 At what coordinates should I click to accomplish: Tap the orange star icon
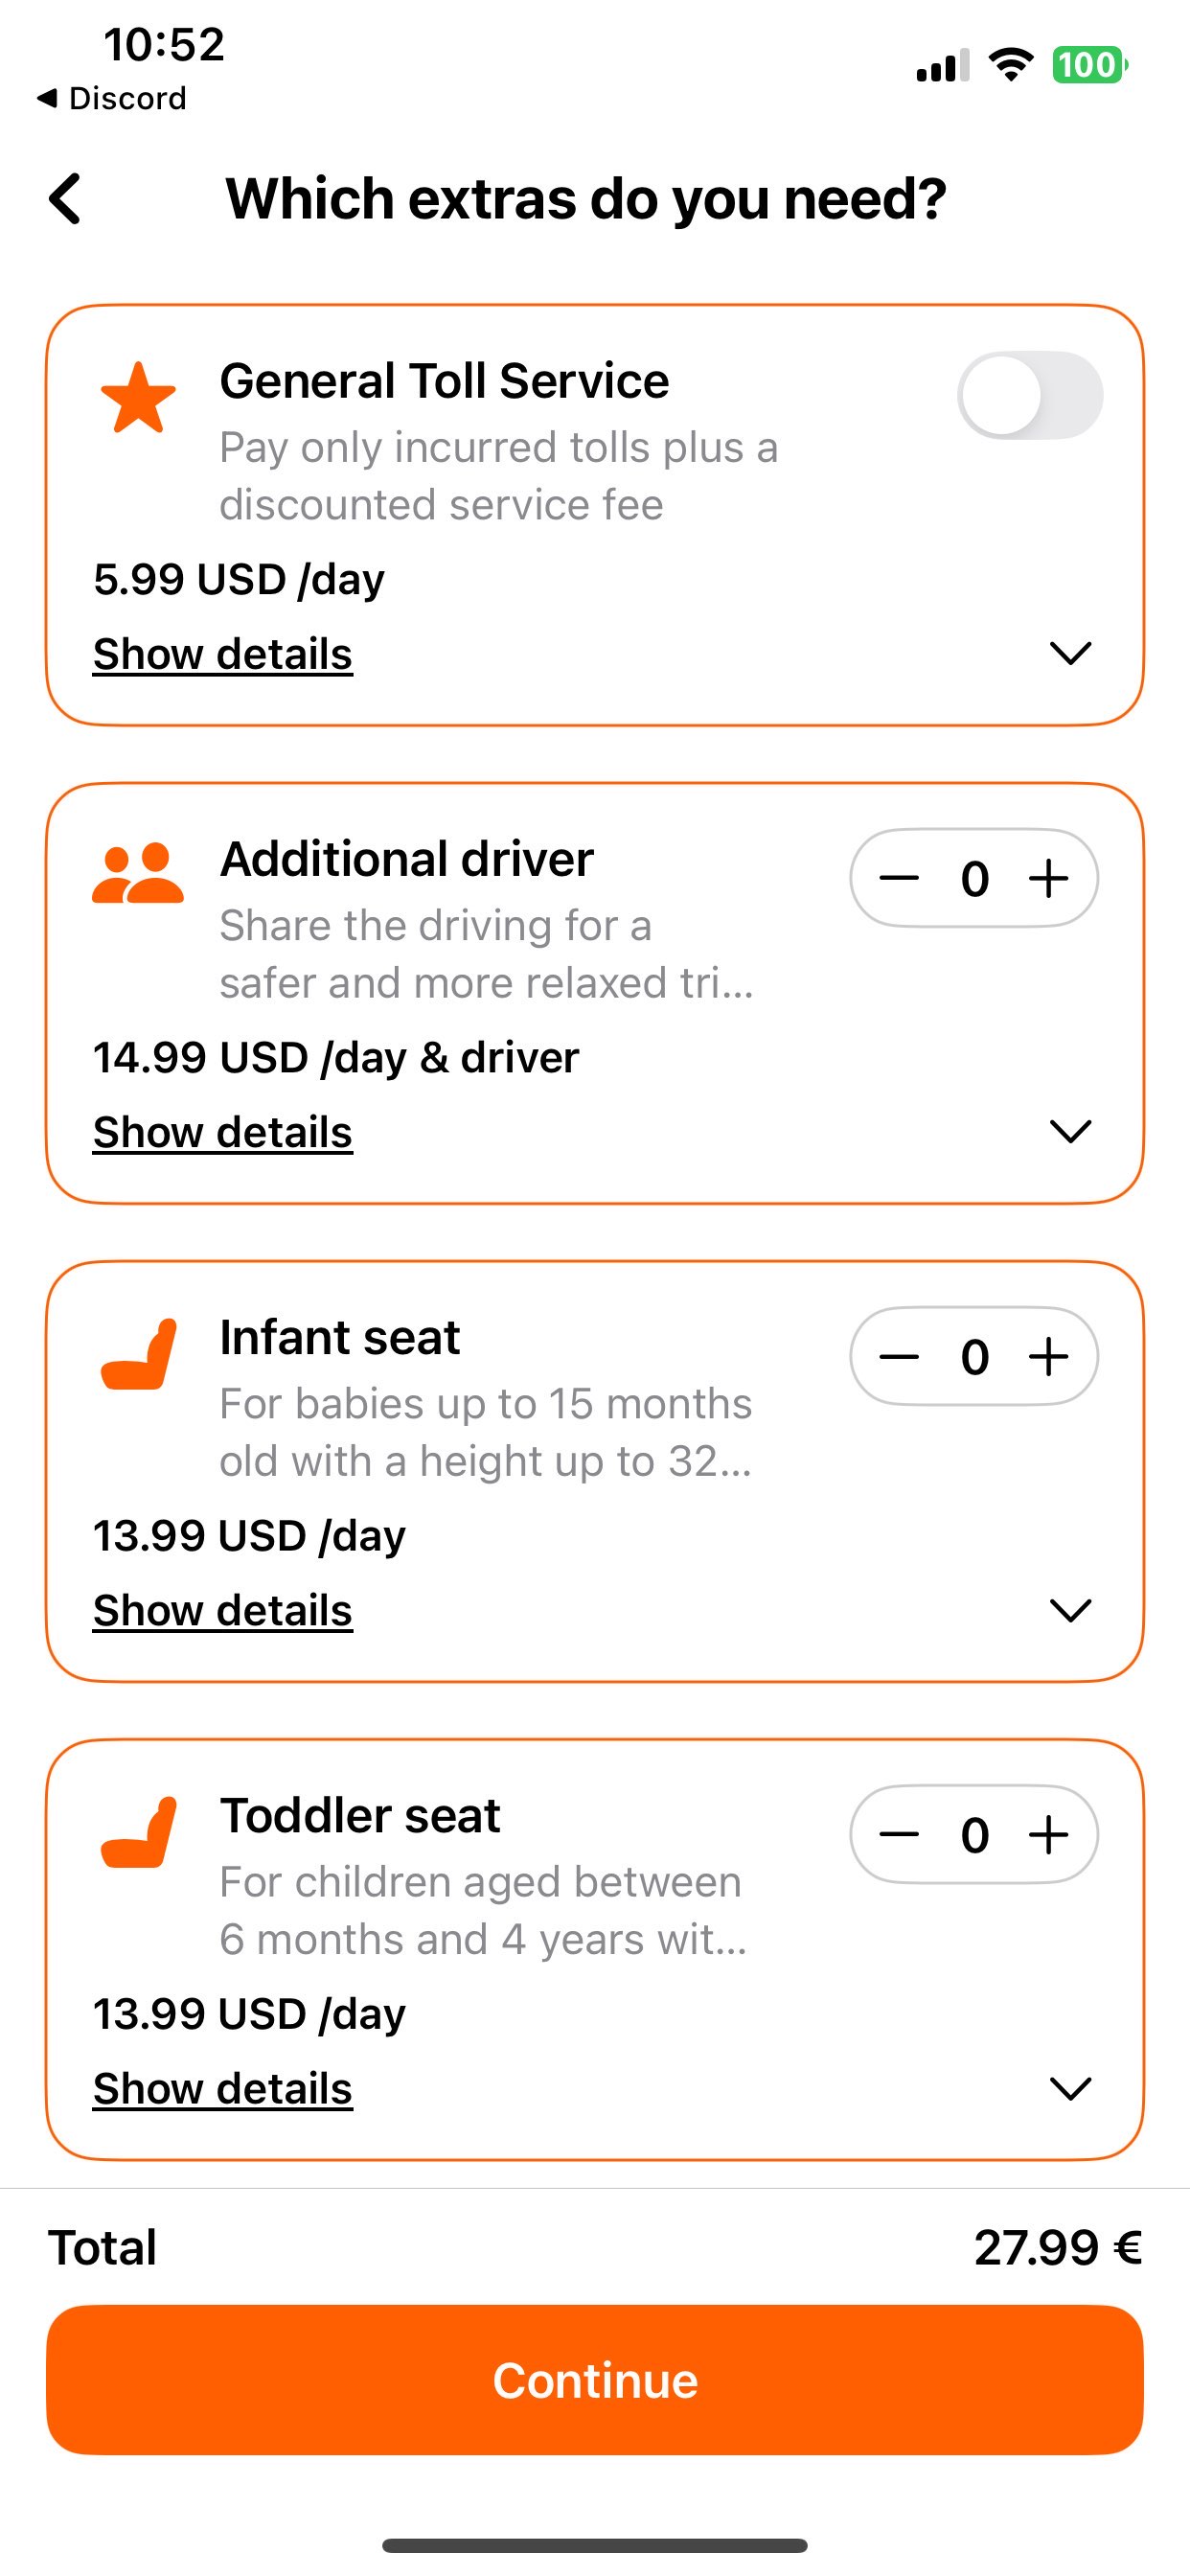138,398
